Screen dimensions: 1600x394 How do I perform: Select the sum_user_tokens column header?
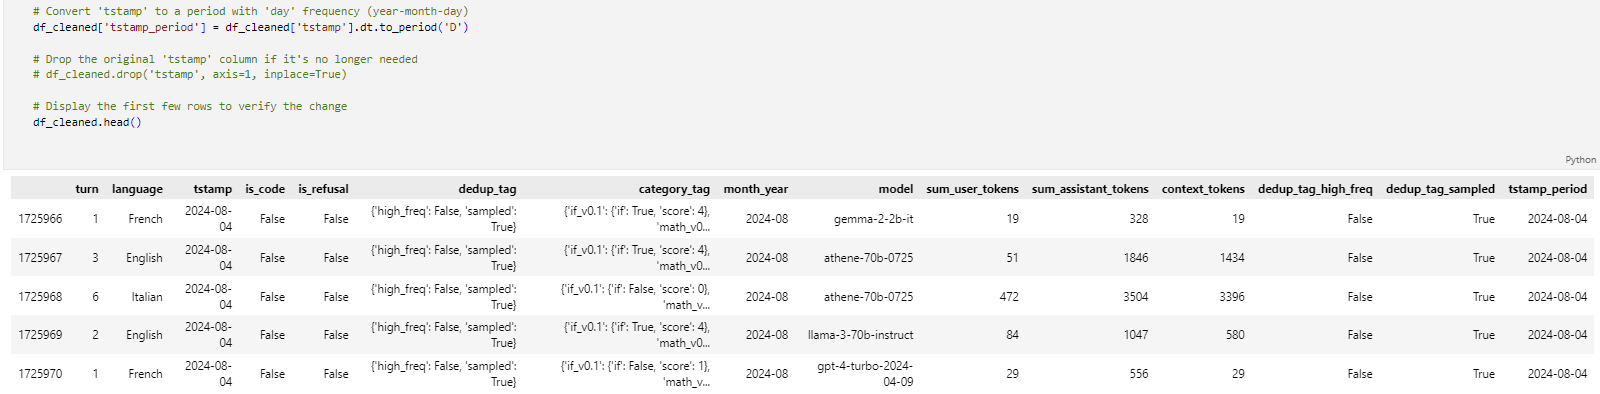(x=972, y=189)
